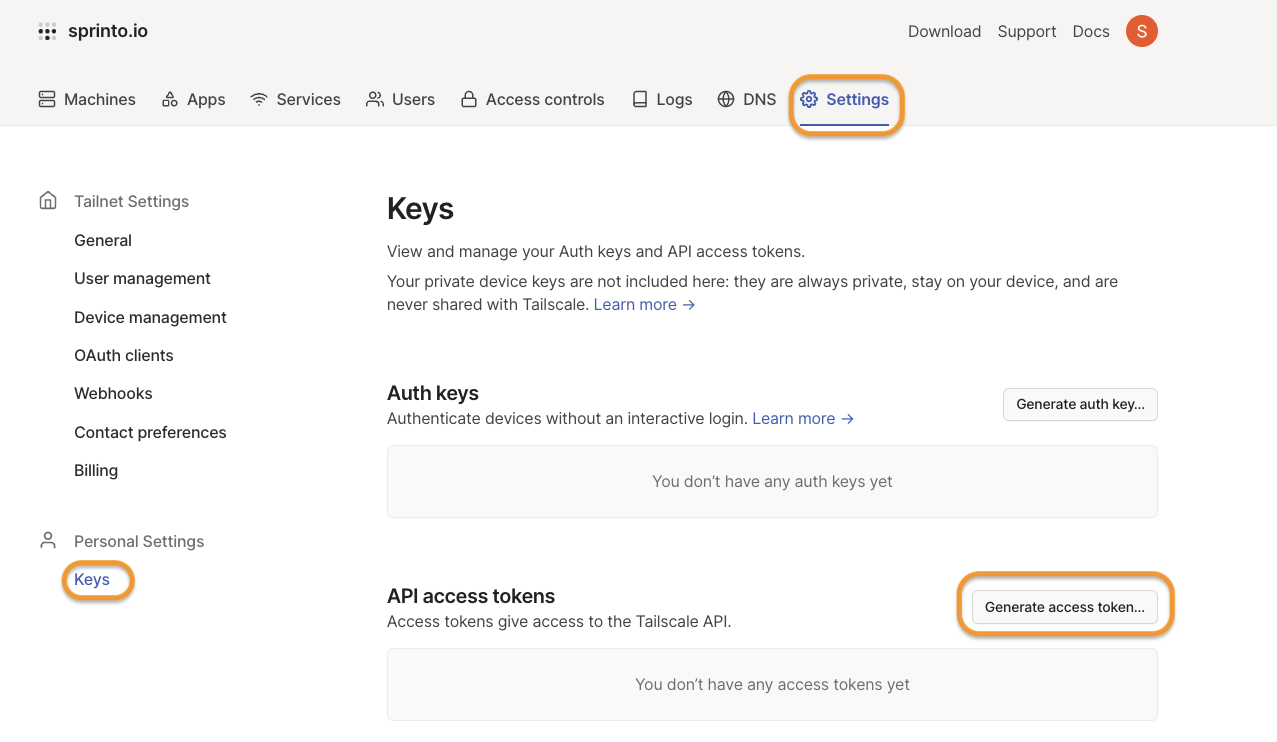Click the Auth keys section heading
1277x742 pixels.
(433, 393)
